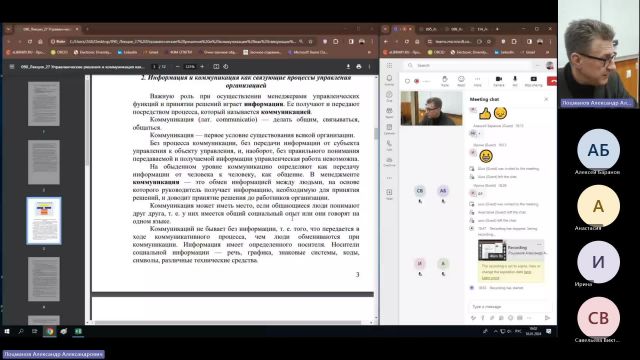
Task: Reload the PDF browser page
Action: pyautogui.click(x=30, y=42)
